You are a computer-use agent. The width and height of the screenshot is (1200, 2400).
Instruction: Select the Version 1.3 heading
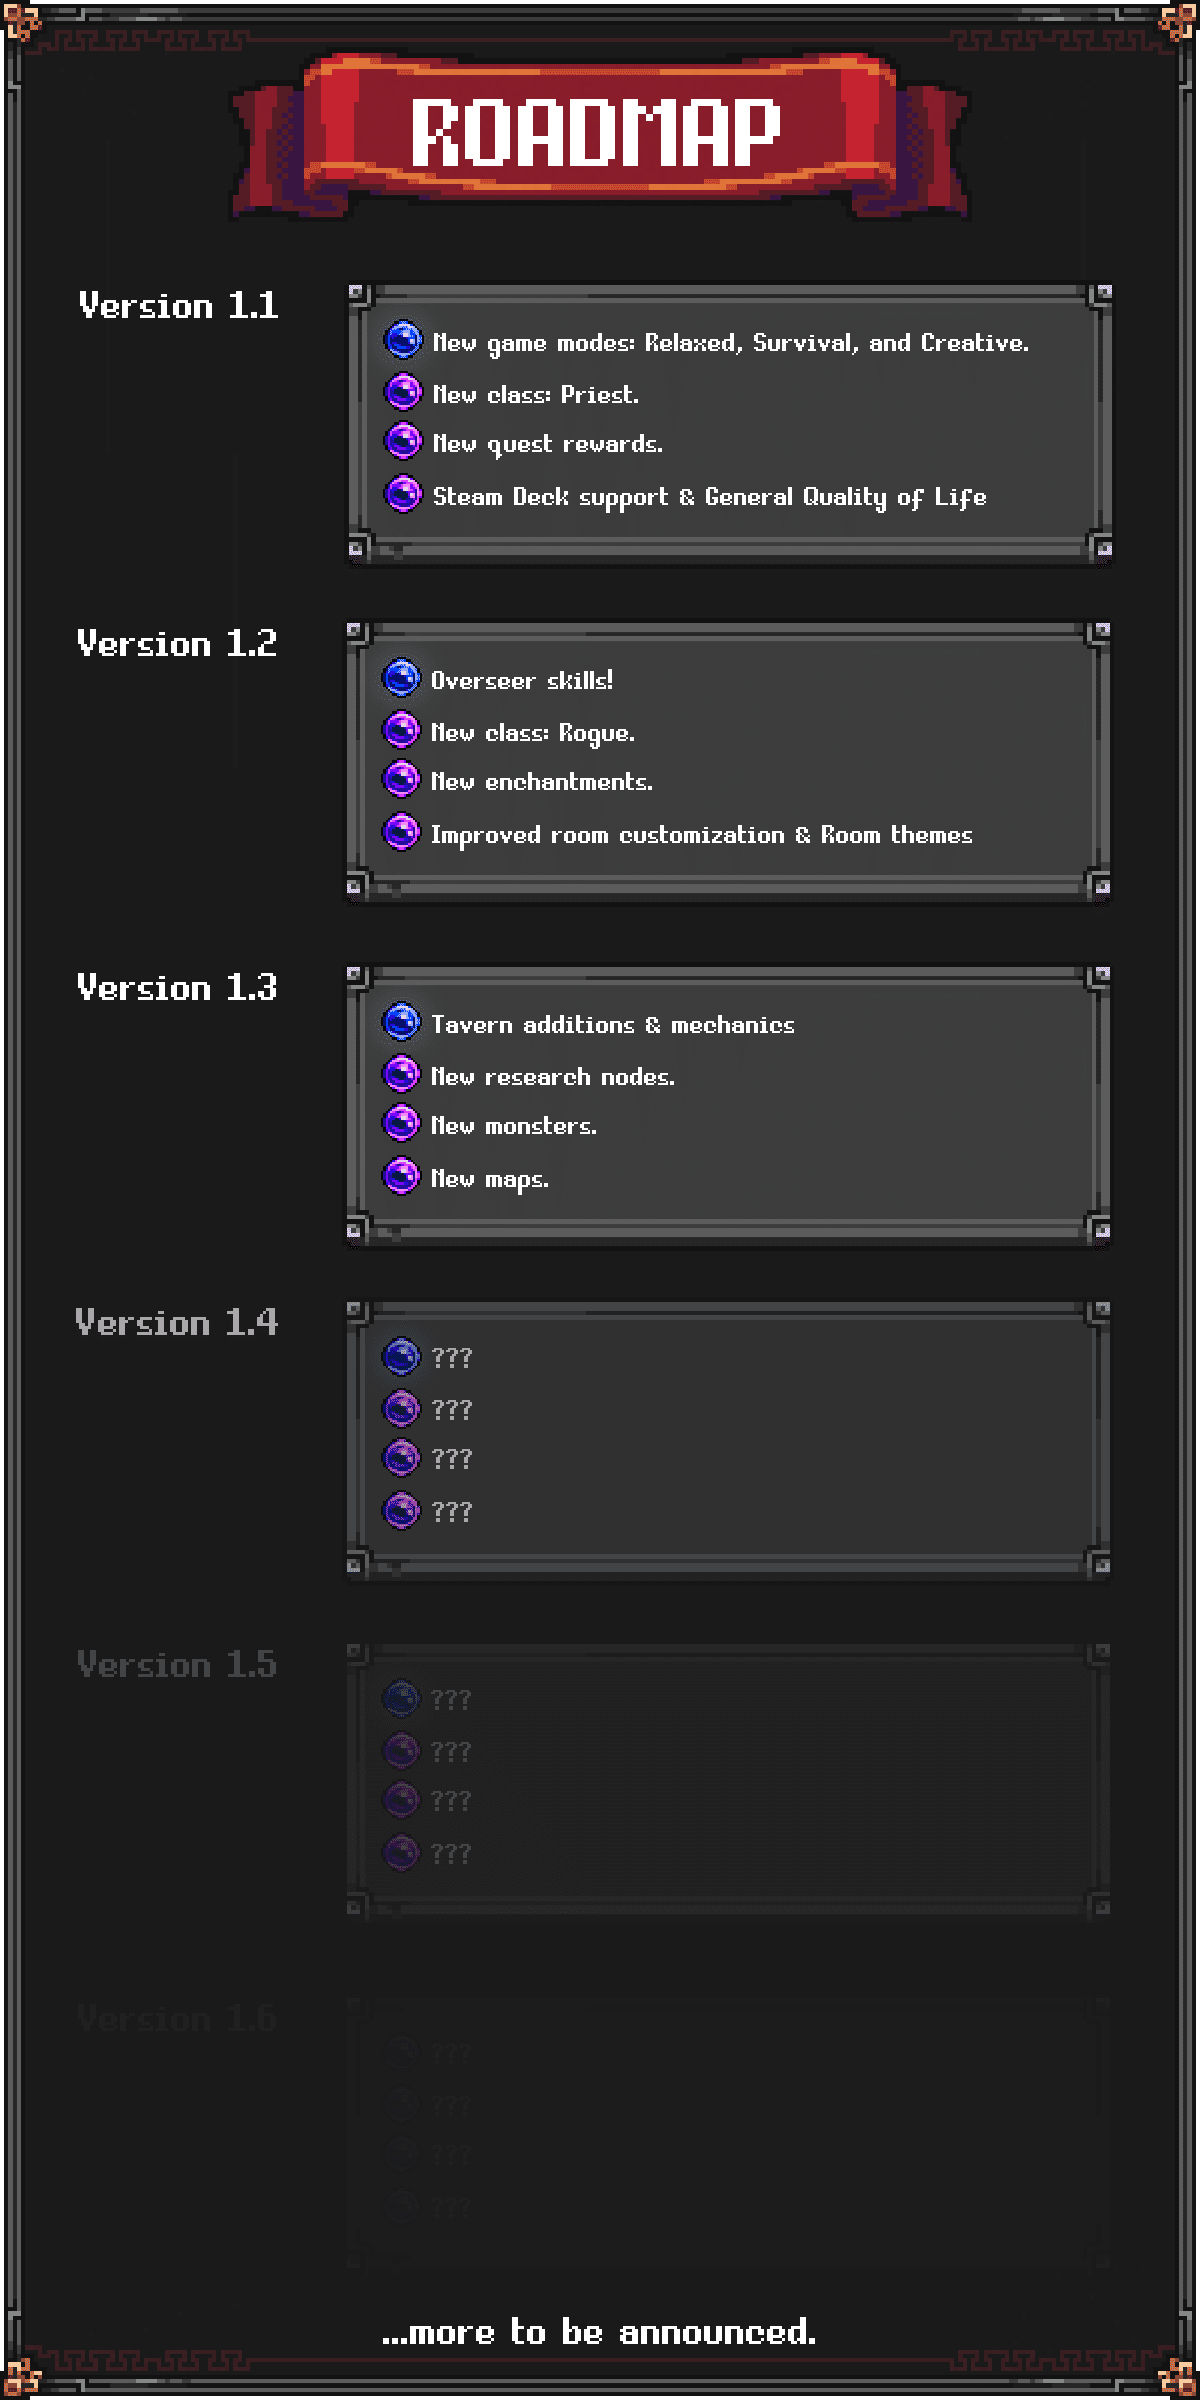tap(177, 988)
